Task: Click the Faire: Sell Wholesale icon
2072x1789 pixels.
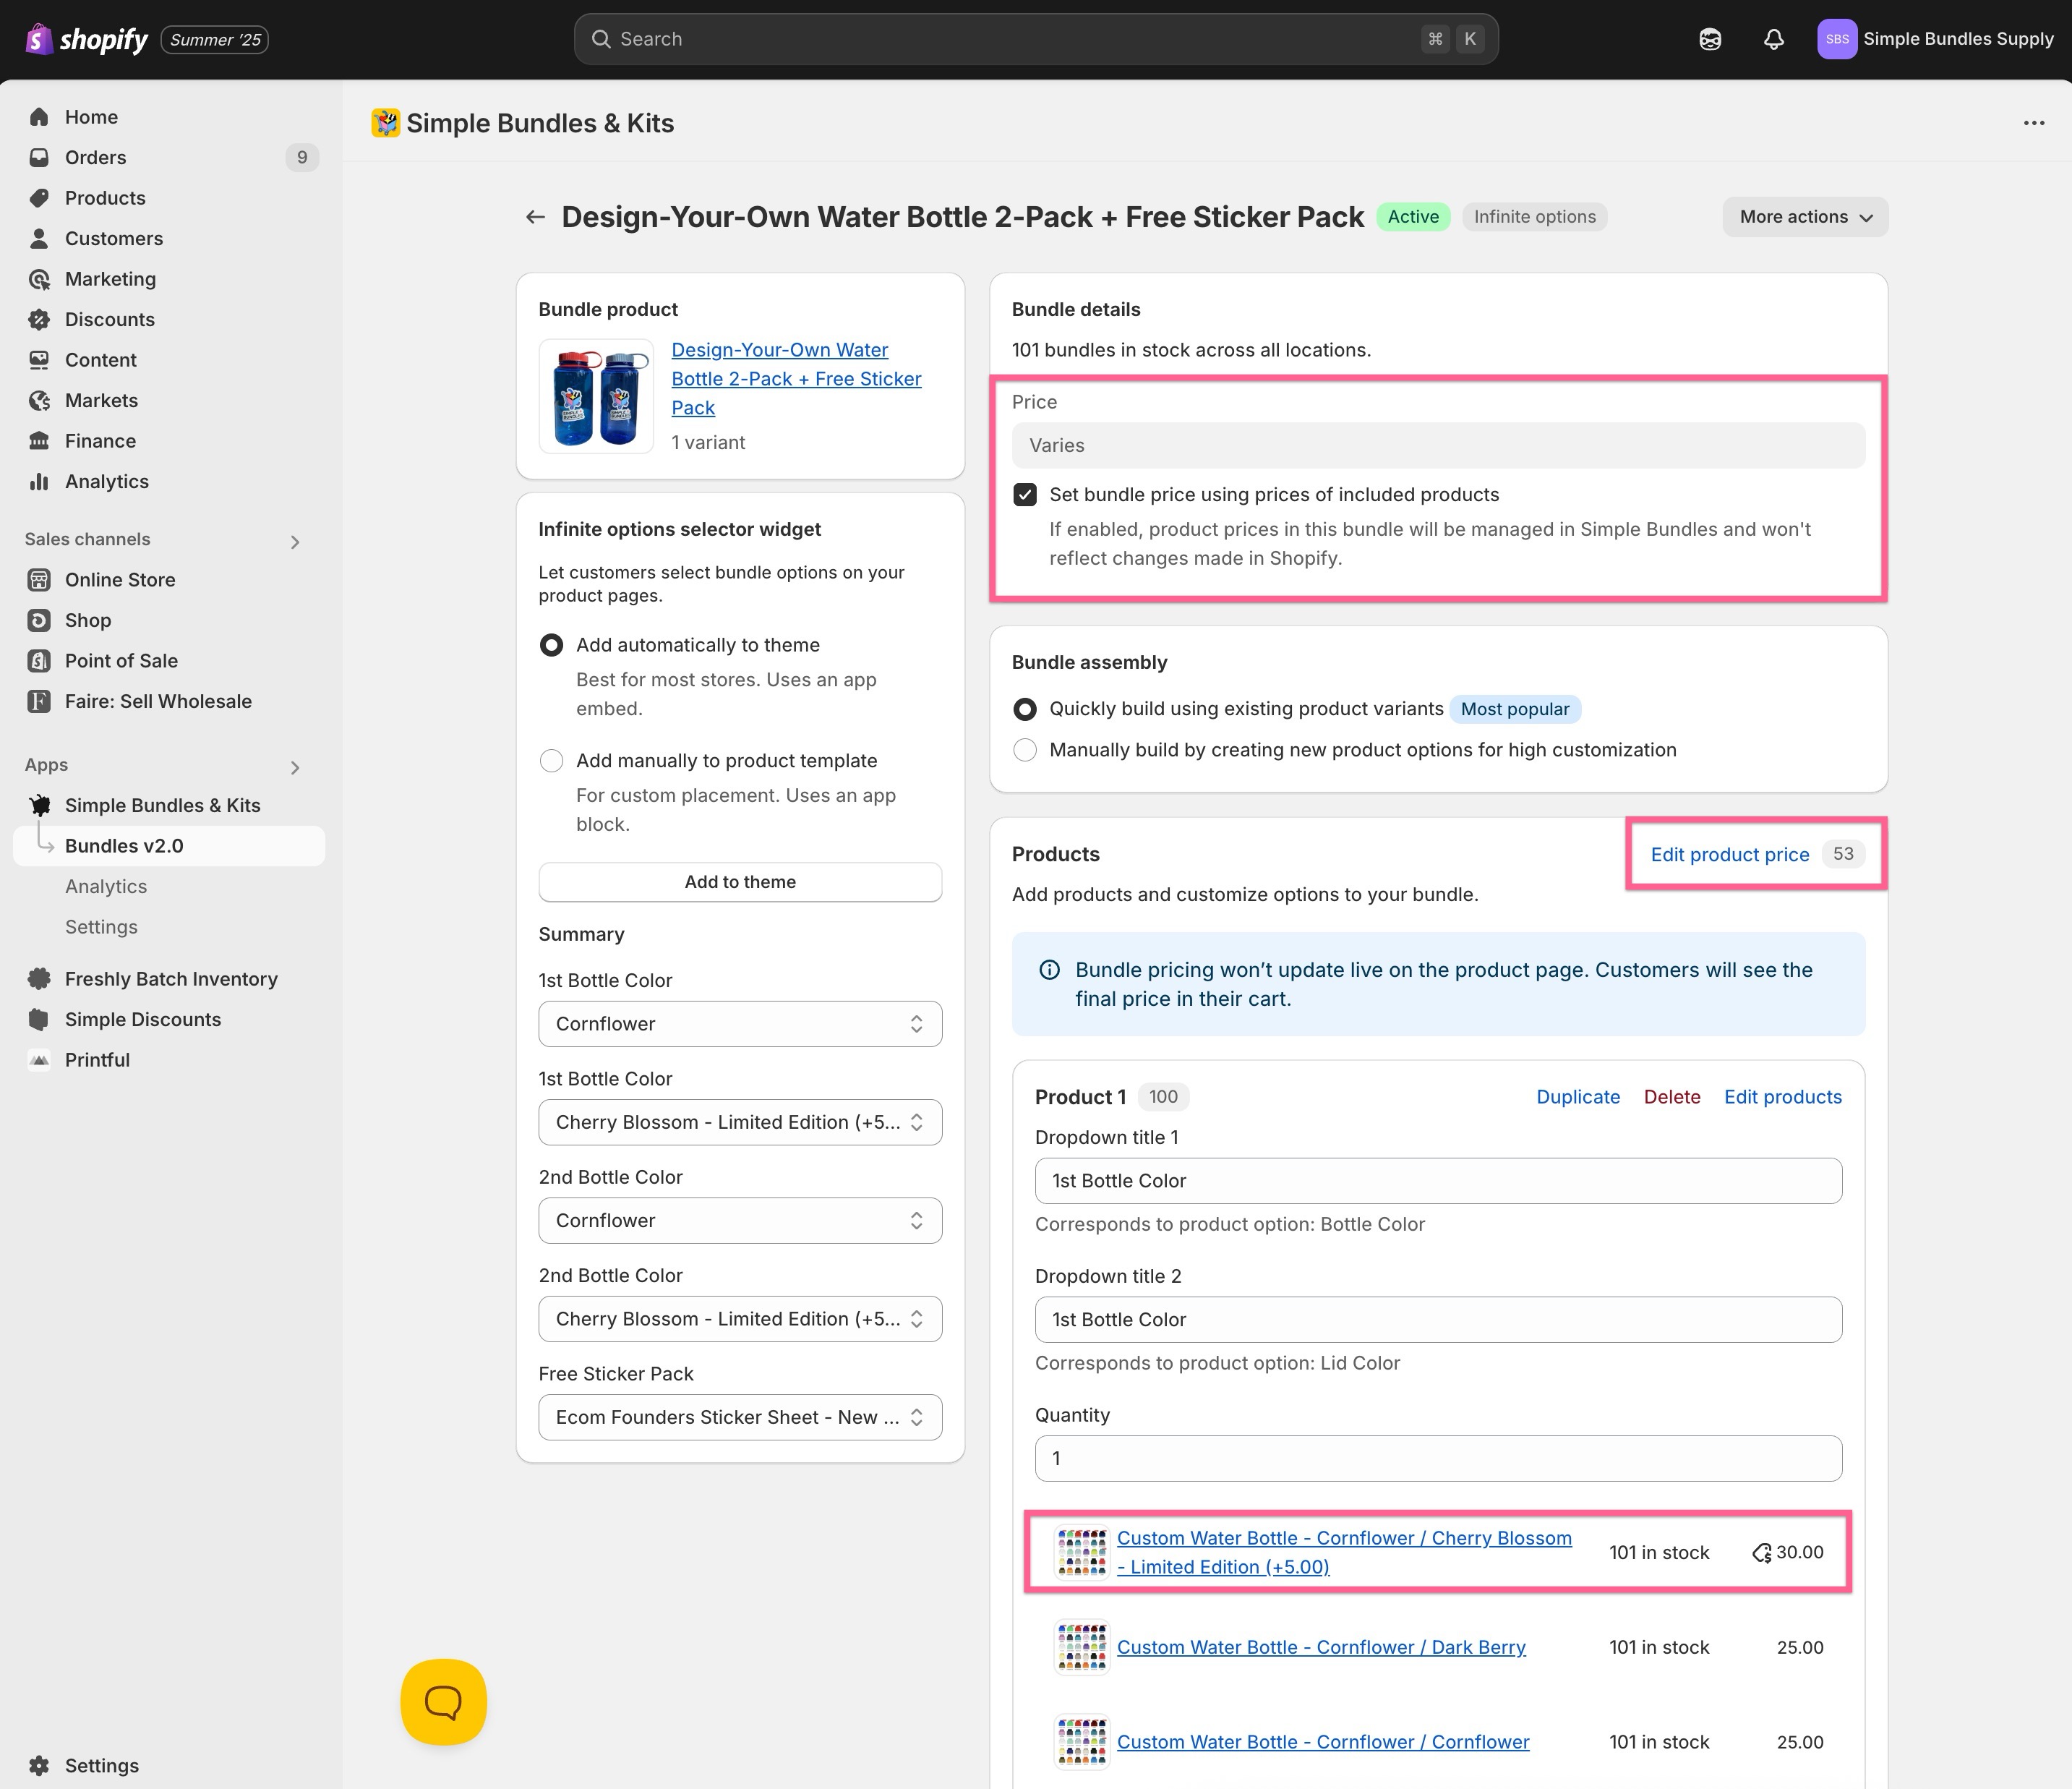Action: 39,701
